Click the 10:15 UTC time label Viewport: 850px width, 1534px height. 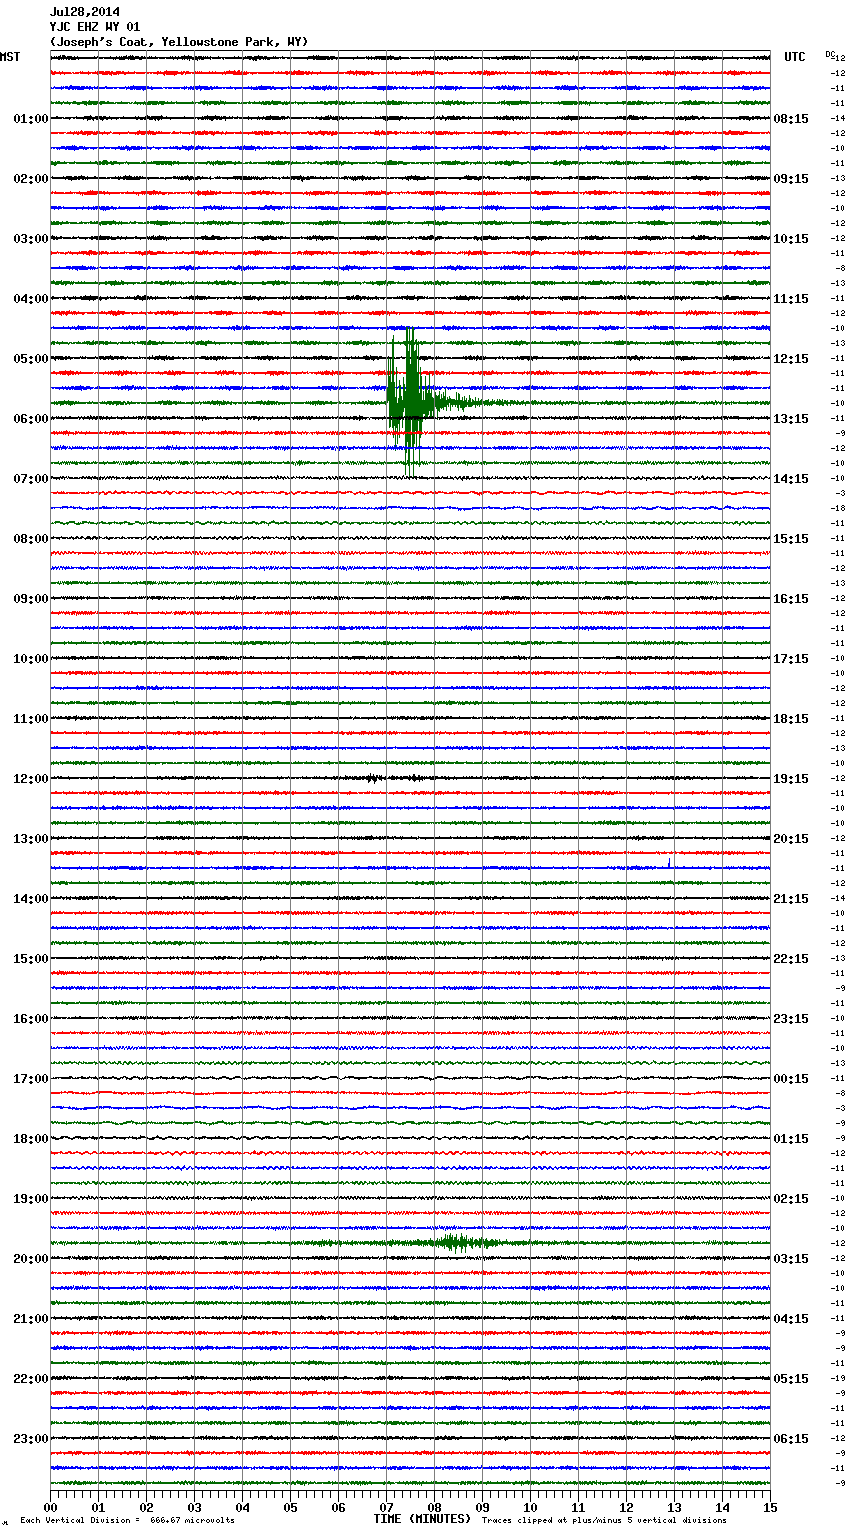pos(791,239)
